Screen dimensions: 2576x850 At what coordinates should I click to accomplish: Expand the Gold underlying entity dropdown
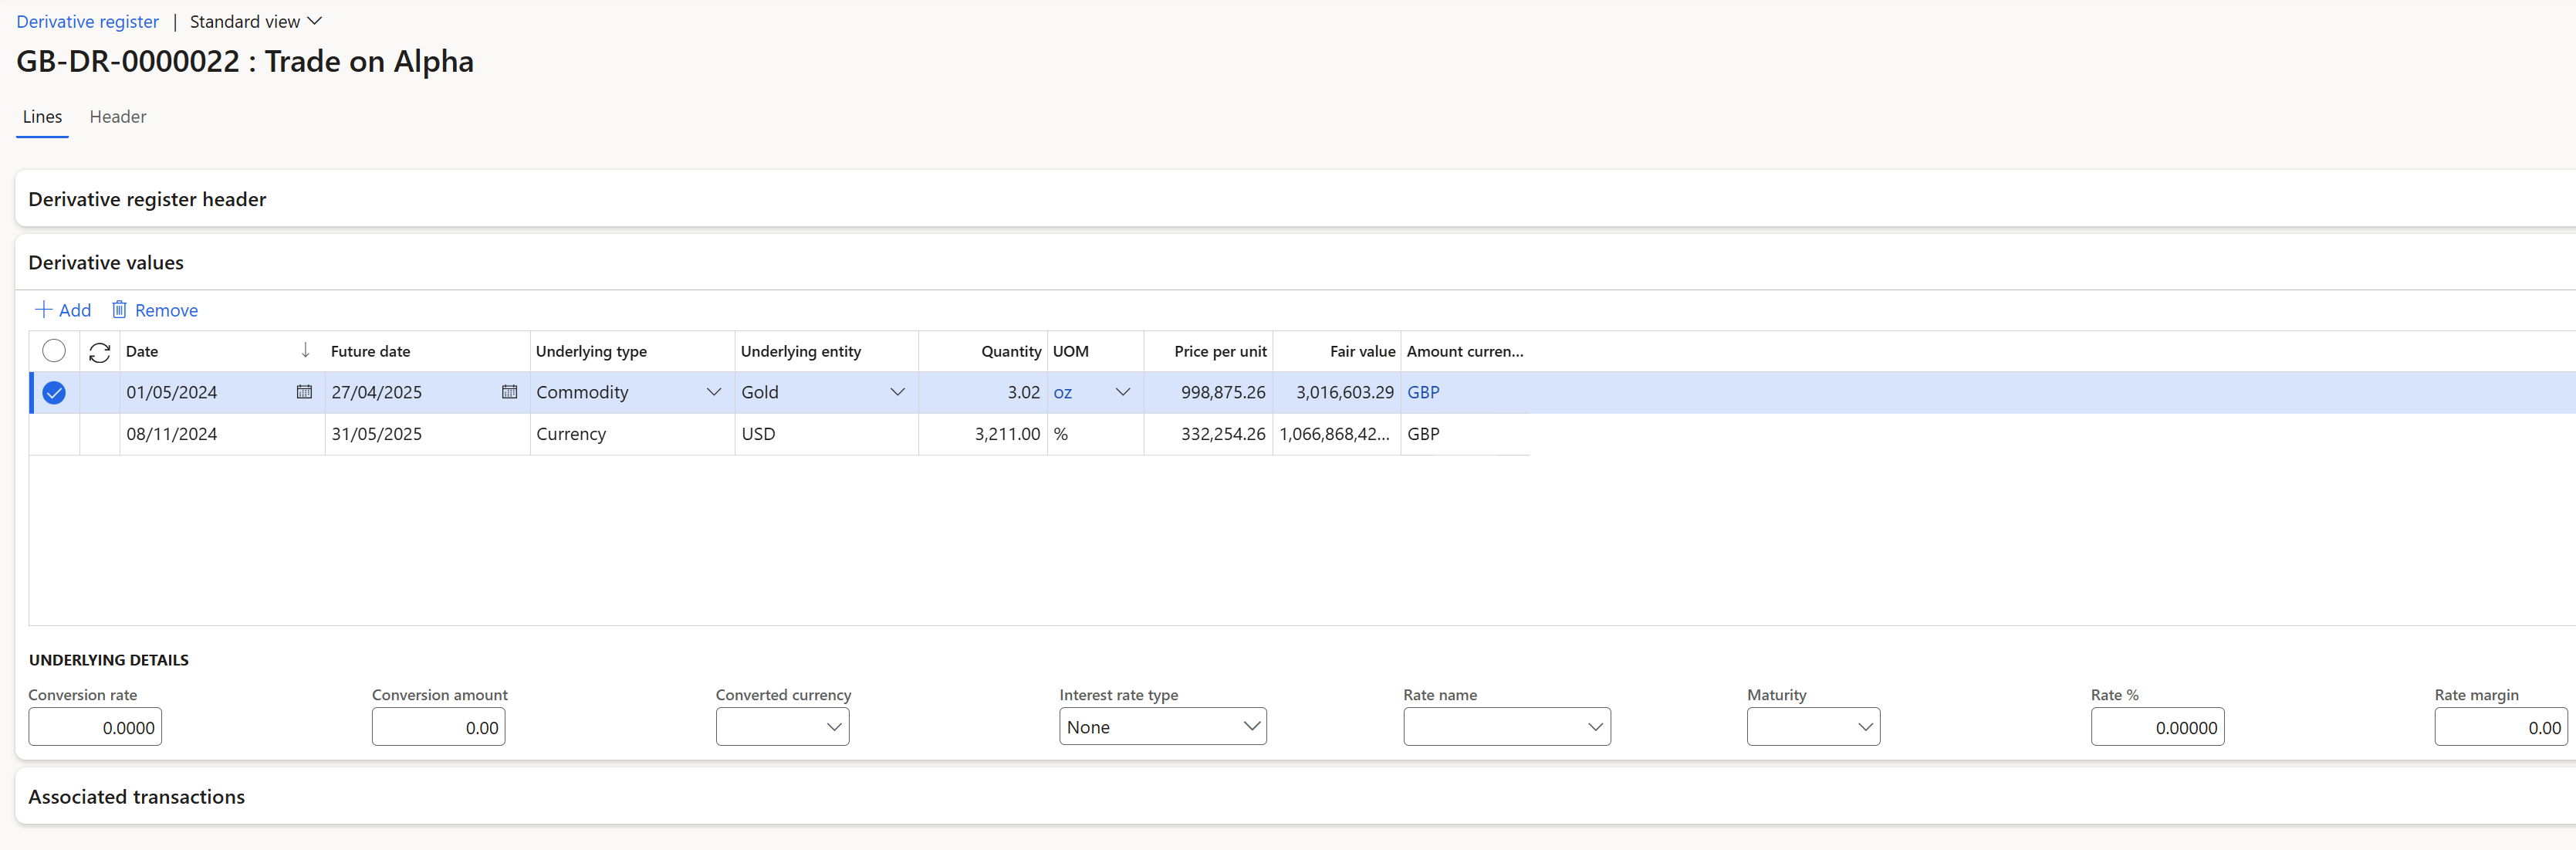tap(897, 392)
